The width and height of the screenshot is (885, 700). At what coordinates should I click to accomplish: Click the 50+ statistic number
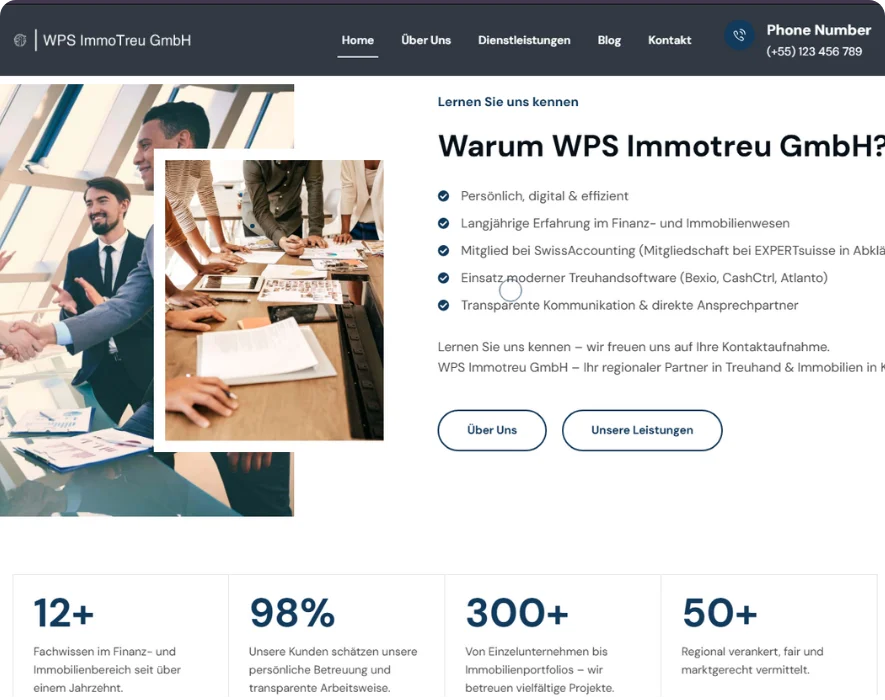(720, 612)
